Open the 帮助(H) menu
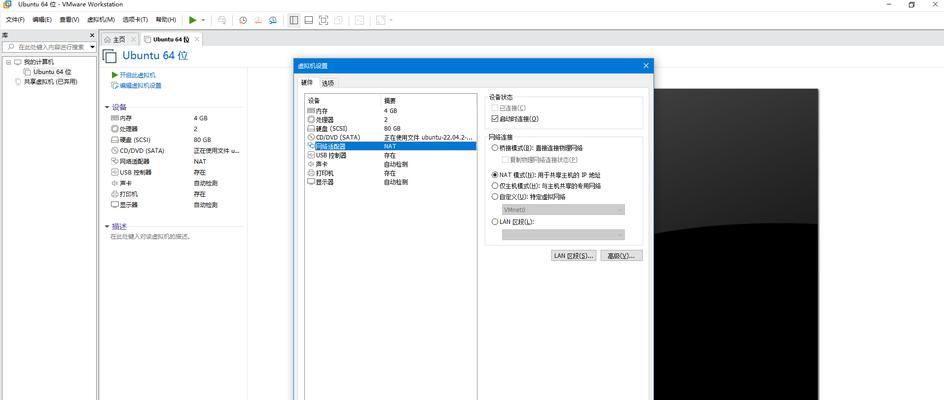Image resolution: width=944 pixels, height=400 pixels. pyautogui.click(x=166, y=20)
